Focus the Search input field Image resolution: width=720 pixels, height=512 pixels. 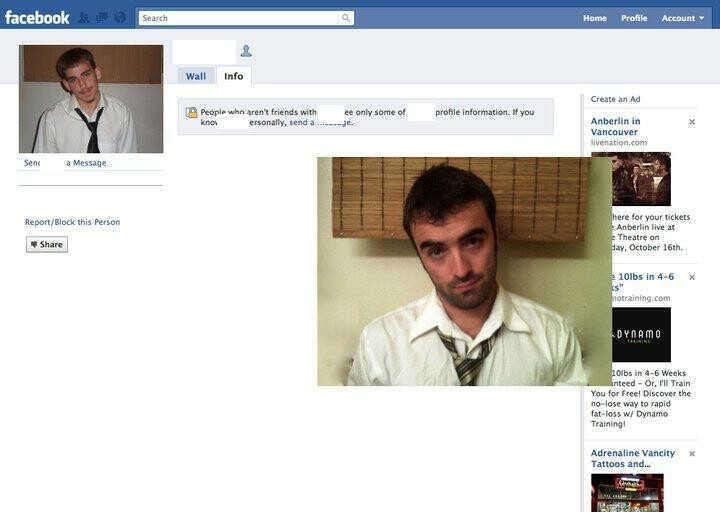tap(238, 18)
